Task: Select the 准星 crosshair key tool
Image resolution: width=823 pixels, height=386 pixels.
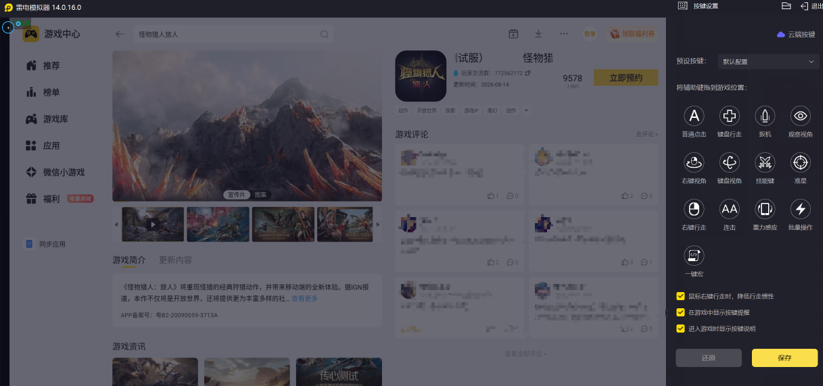Action: tap(800, 162)
